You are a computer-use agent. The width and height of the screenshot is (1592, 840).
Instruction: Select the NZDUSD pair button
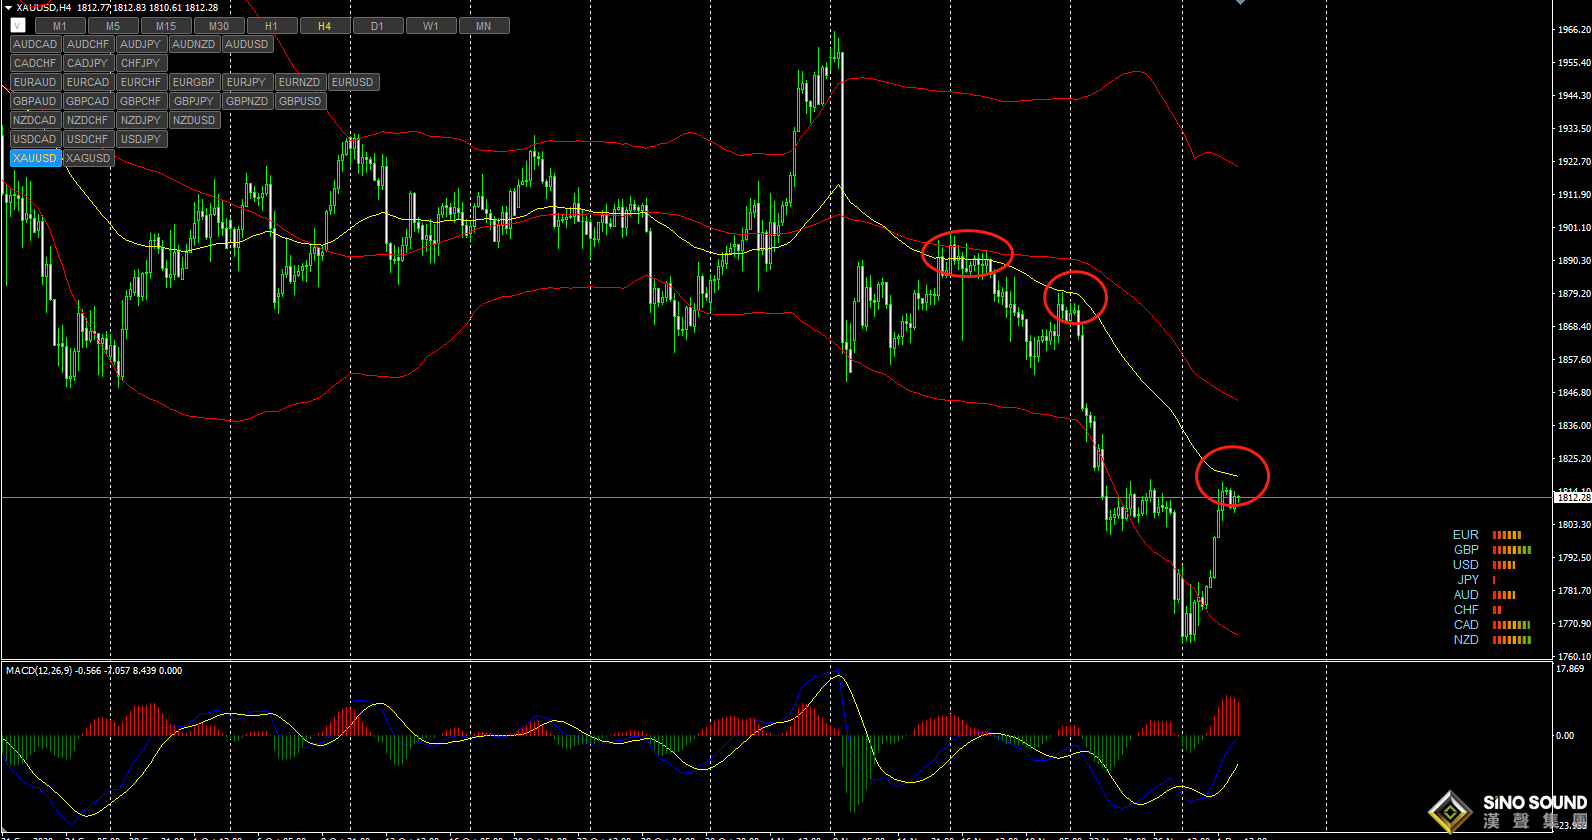pyautogui.click(x=193, y=120)
